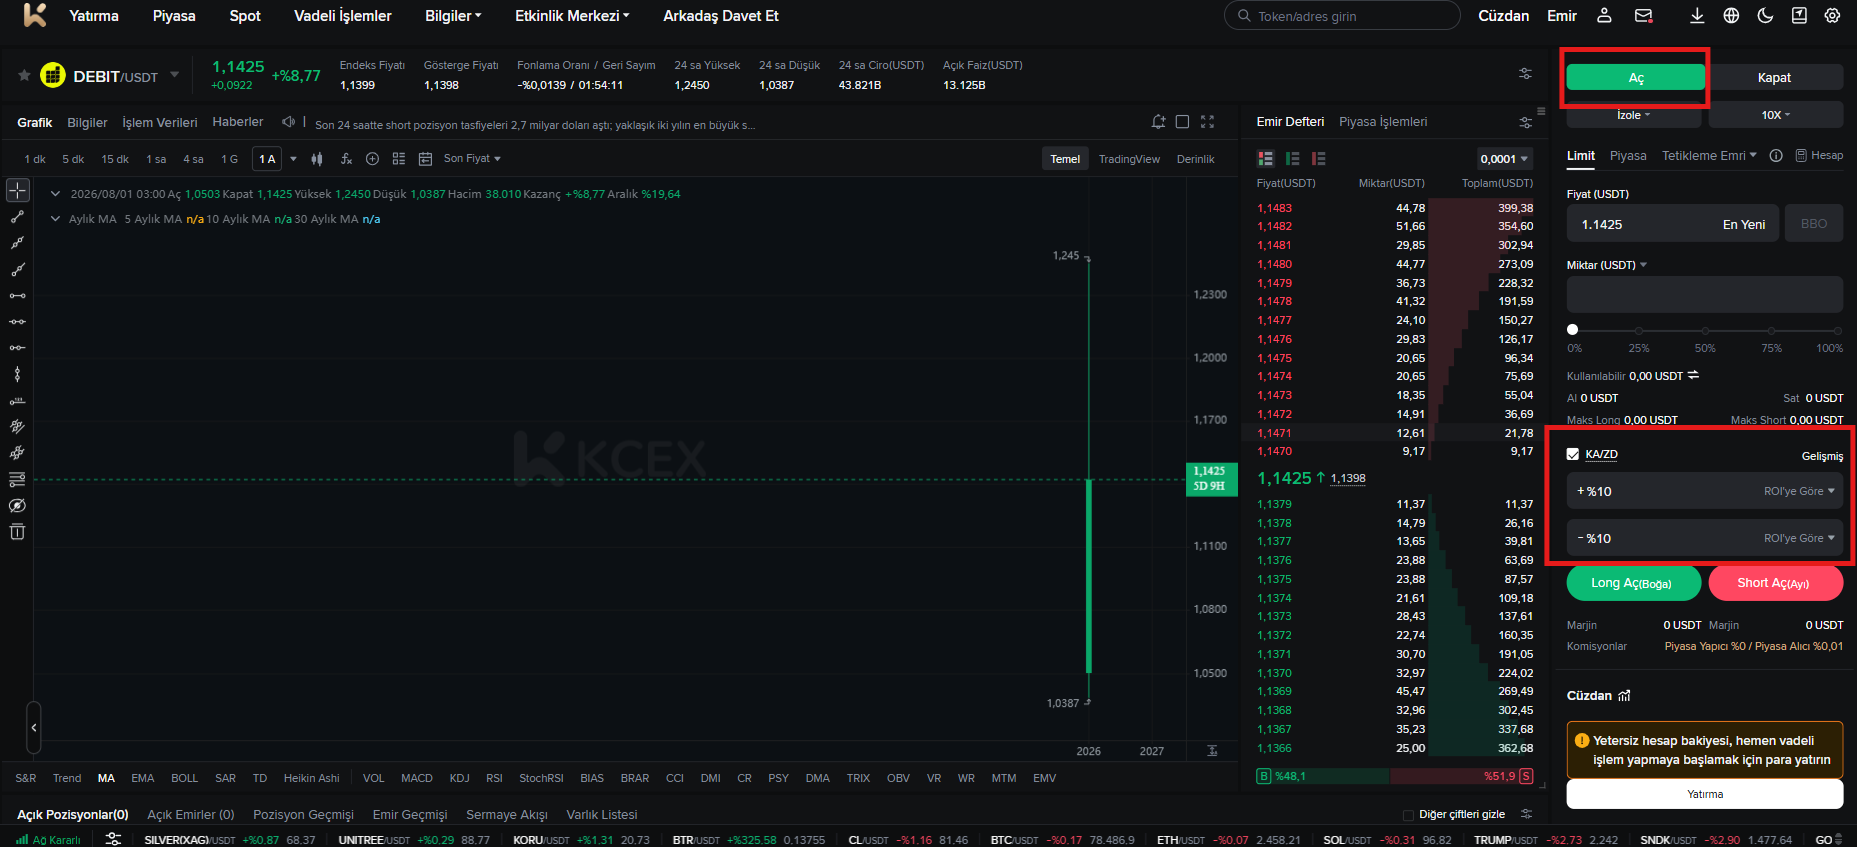Switch to dark/light theme moon icon
The height and width of the screenshot is (847, 1857).
click(1765, 16)
